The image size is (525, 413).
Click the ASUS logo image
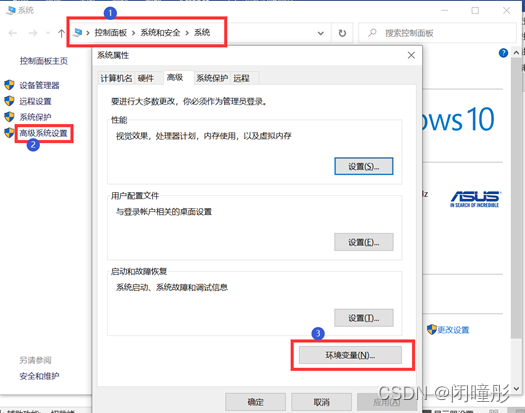(x=475, y=199)
